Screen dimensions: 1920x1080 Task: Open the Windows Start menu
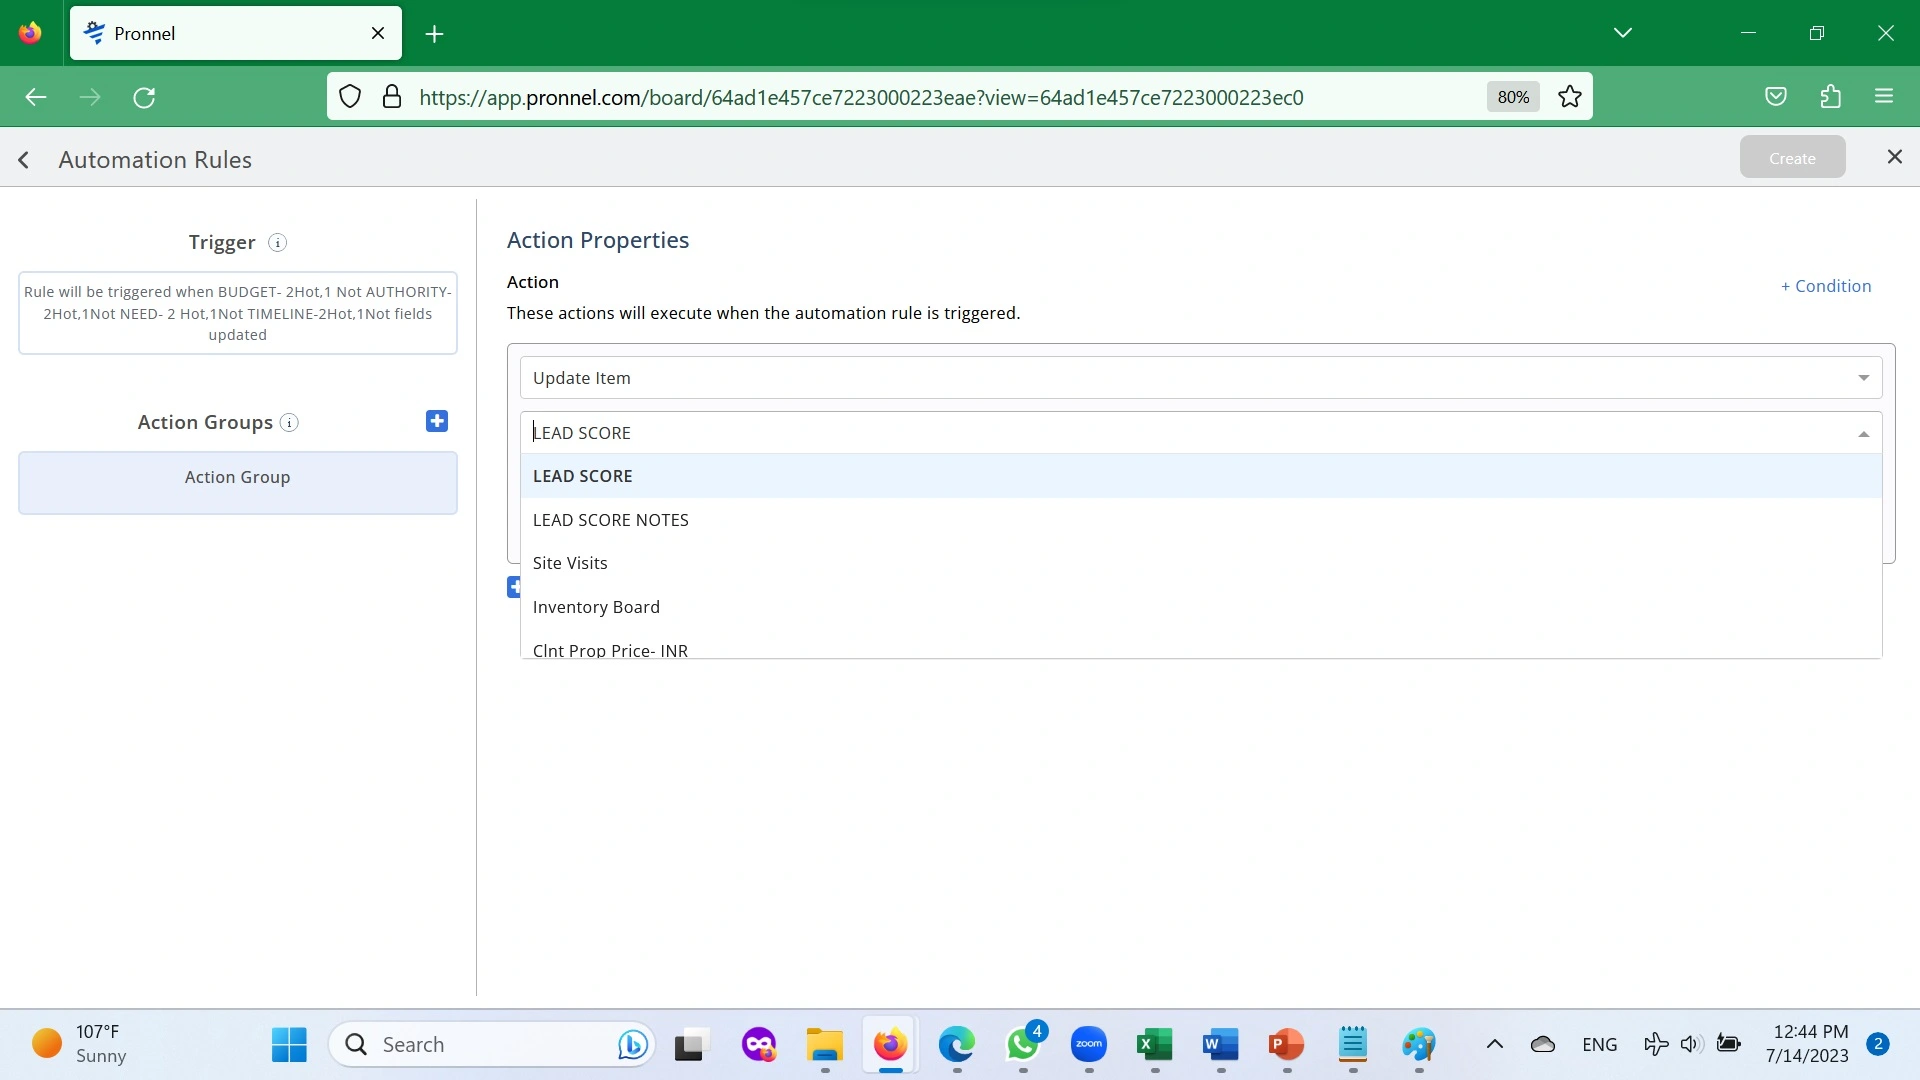tap(289, 1045)
